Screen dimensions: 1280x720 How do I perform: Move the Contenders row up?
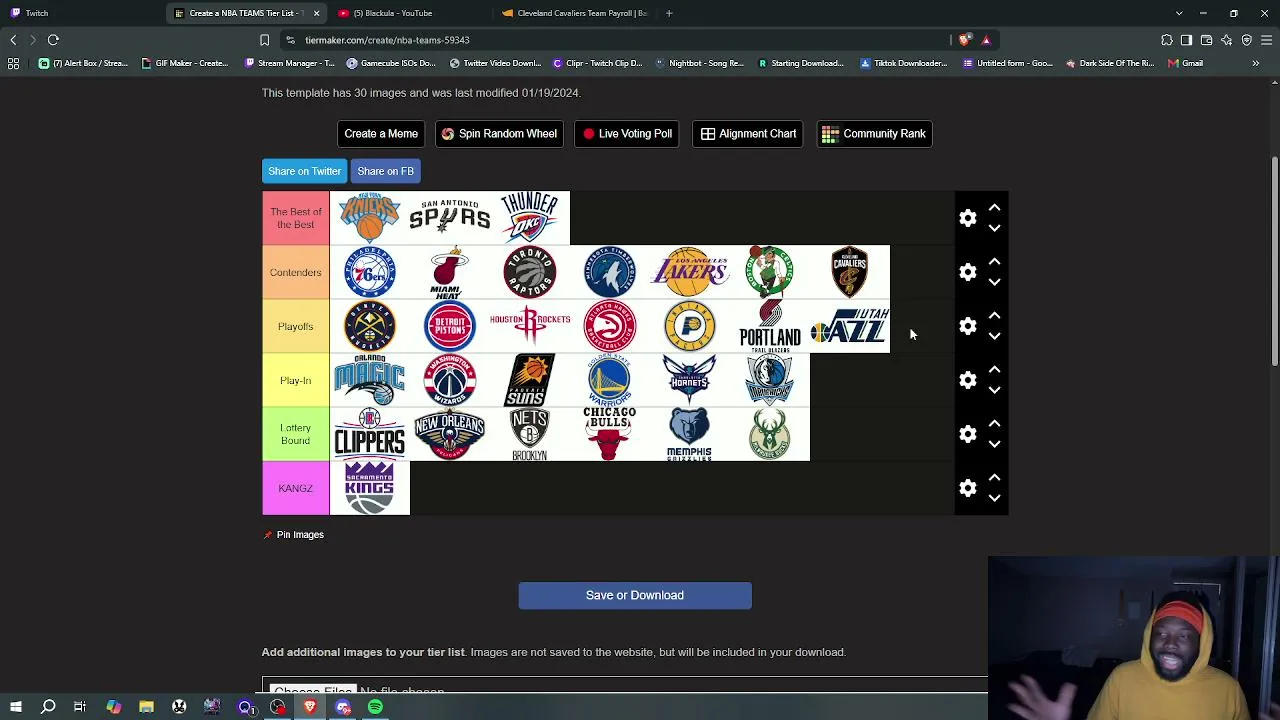coord(994,262)
